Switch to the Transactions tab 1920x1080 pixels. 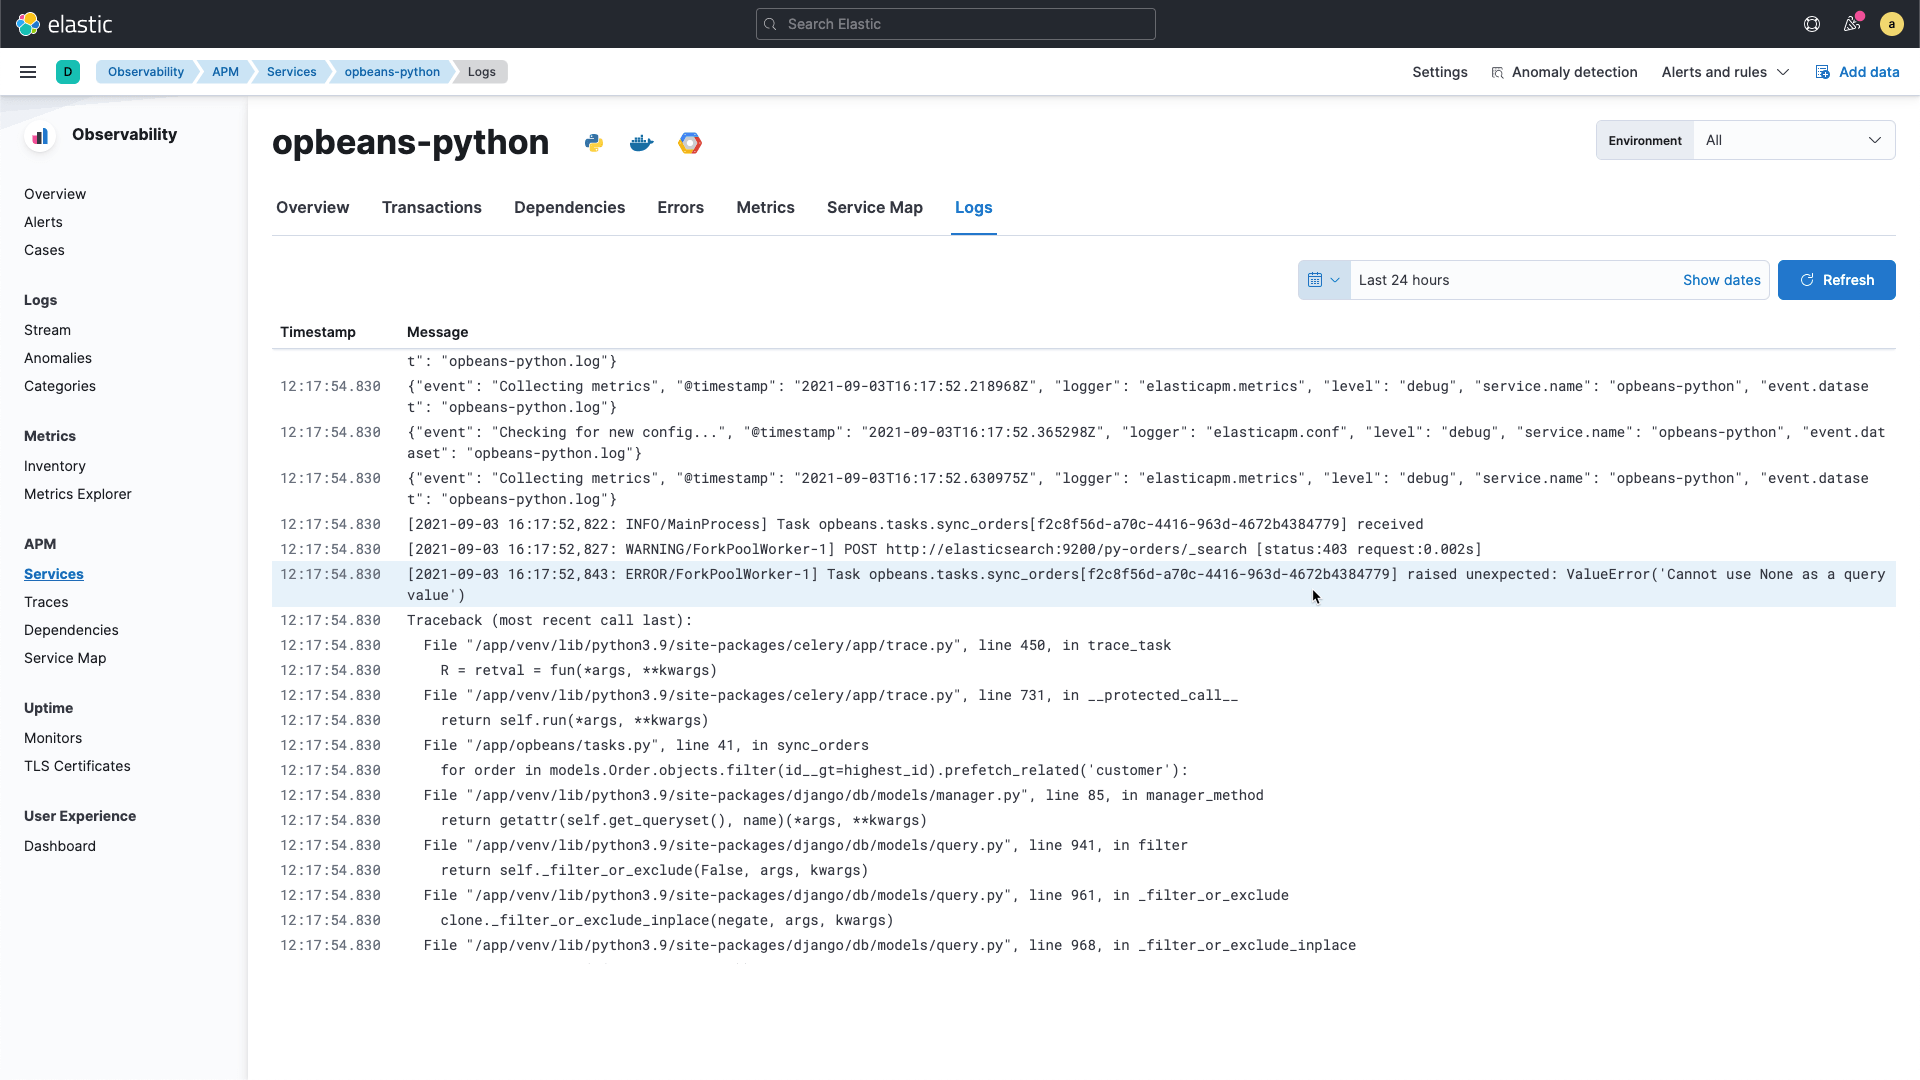click(x=431, y=208)
